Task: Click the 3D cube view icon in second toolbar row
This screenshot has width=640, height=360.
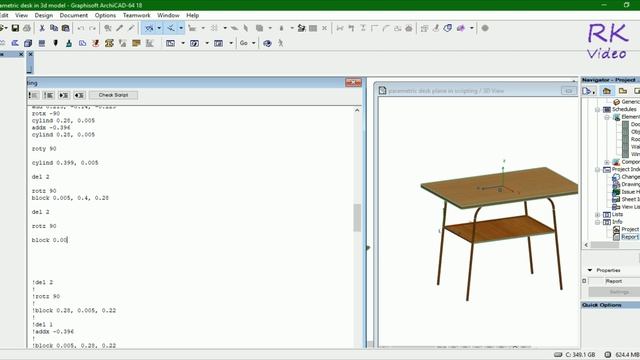Action: coord(28,43)
